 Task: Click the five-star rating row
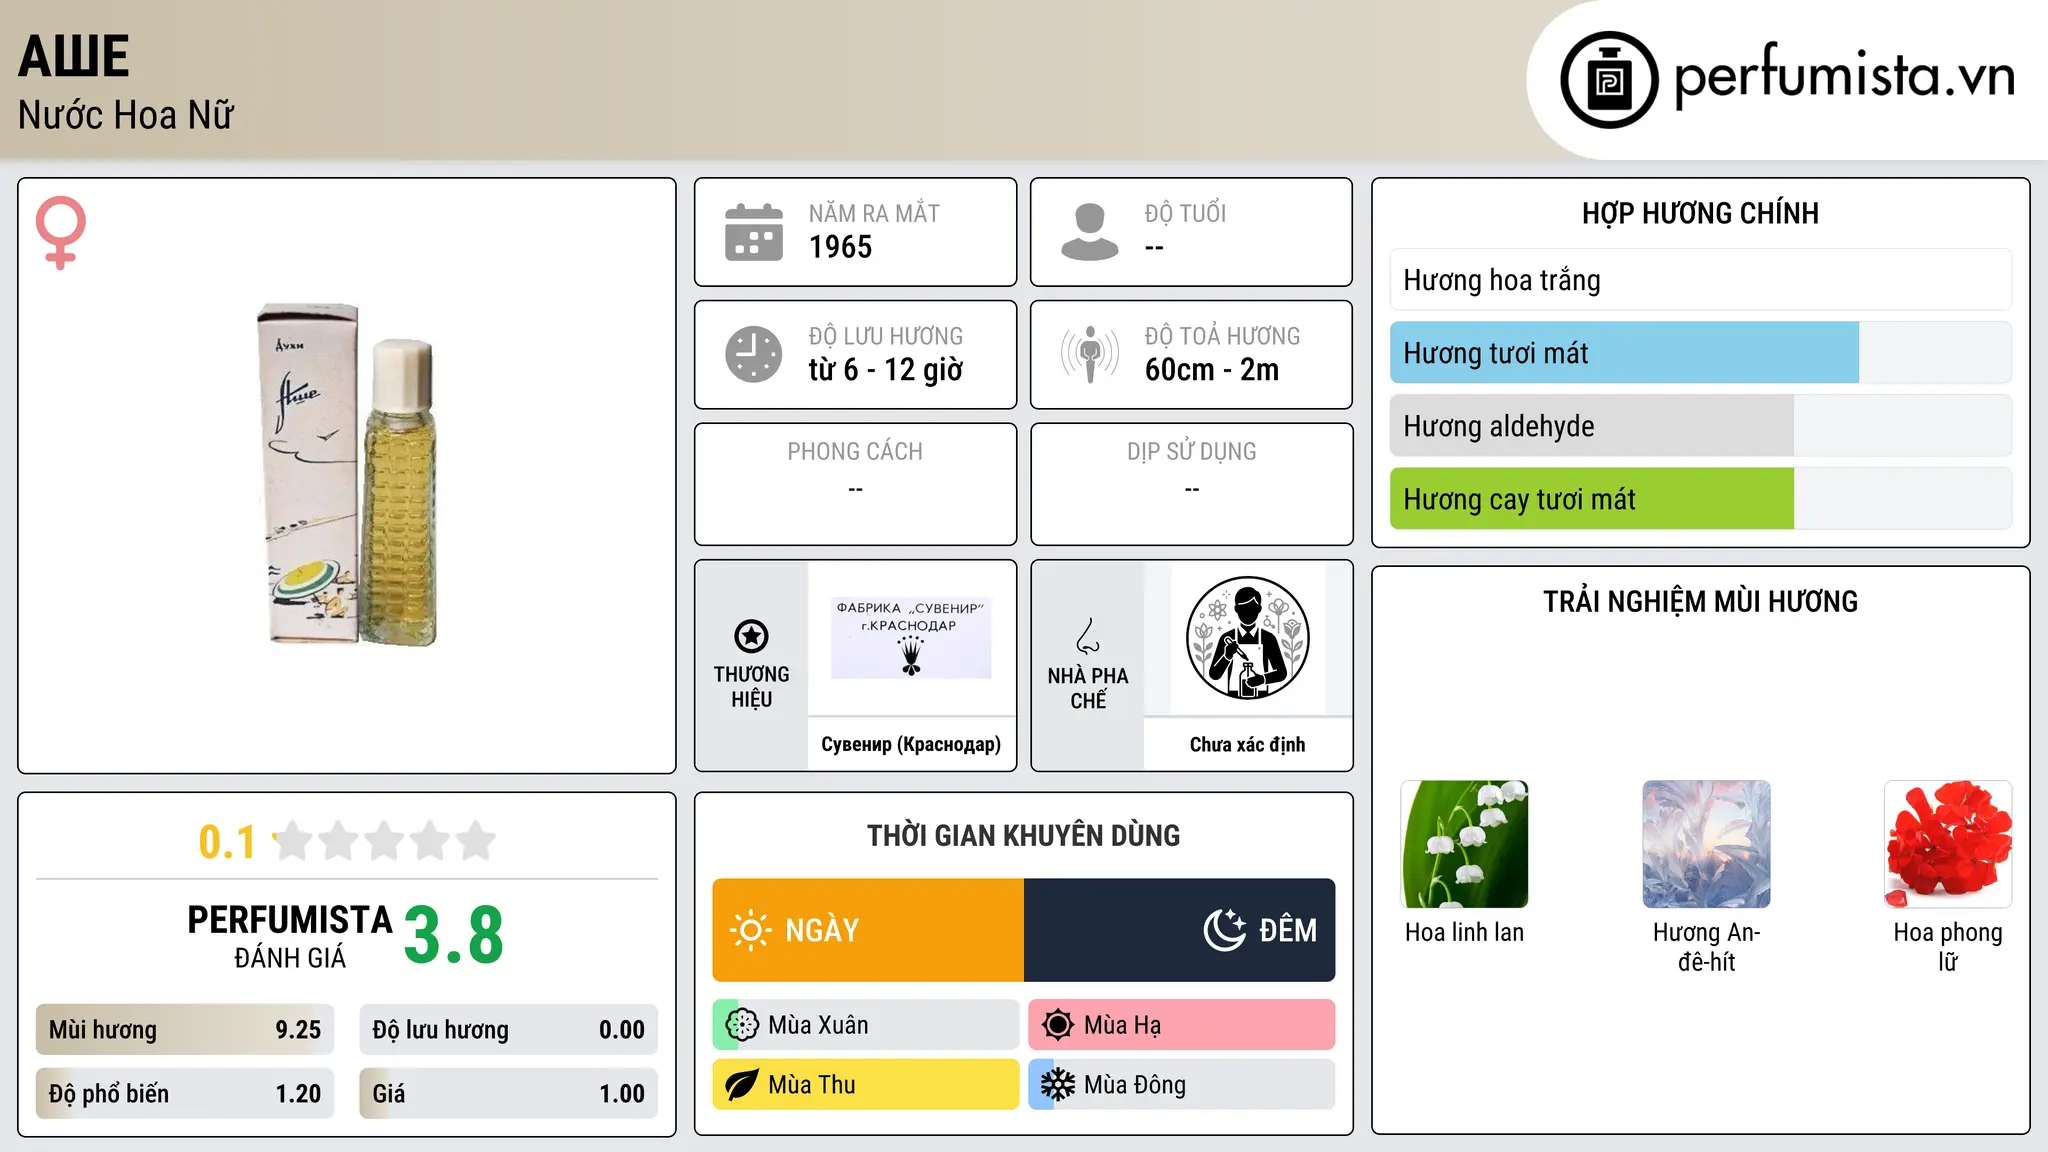[x=384, y=841]
